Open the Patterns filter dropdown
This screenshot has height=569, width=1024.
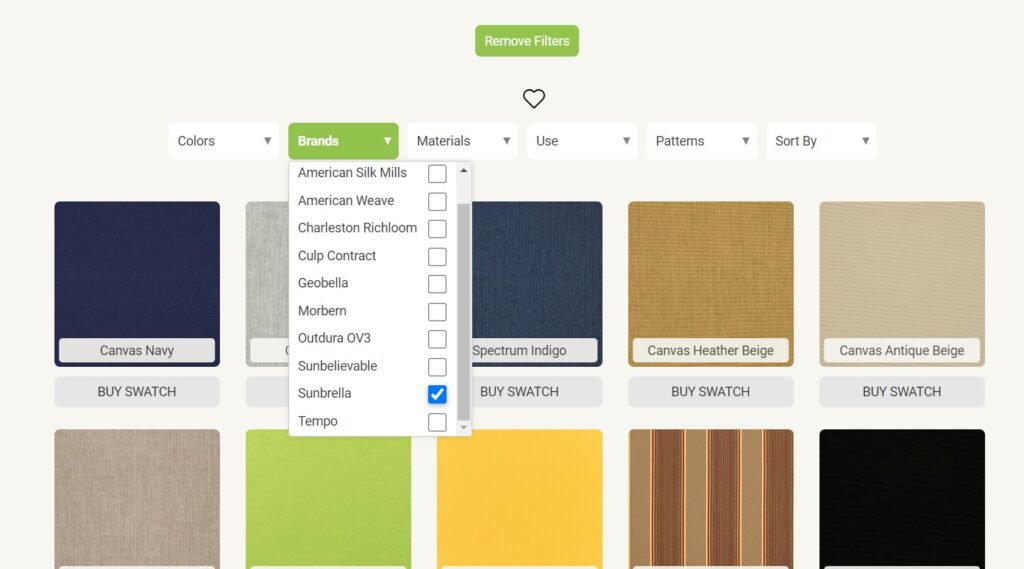coord(701,141)
